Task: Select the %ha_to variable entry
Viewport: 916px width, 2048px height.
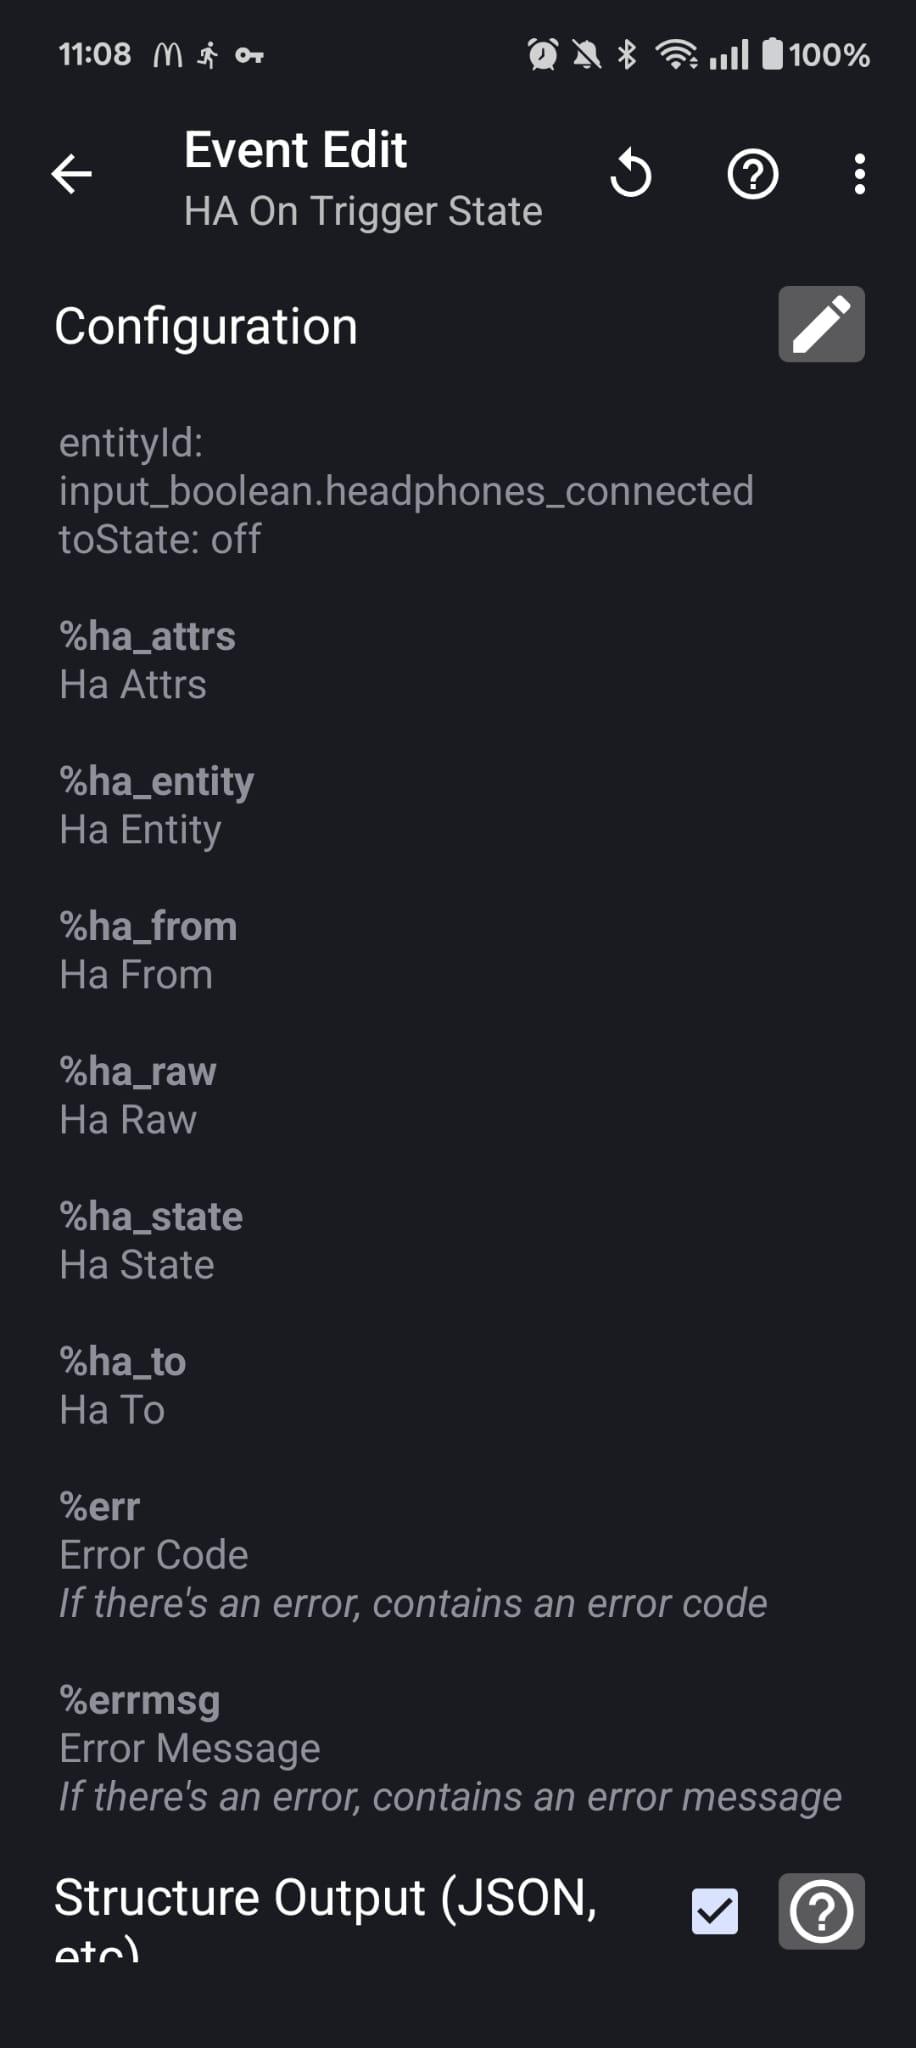Action: (x=123, y=1385)
